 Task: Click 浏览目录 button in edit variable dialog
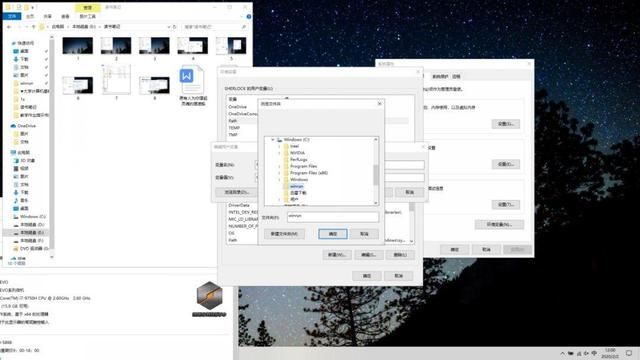click(x=237, y=192)
